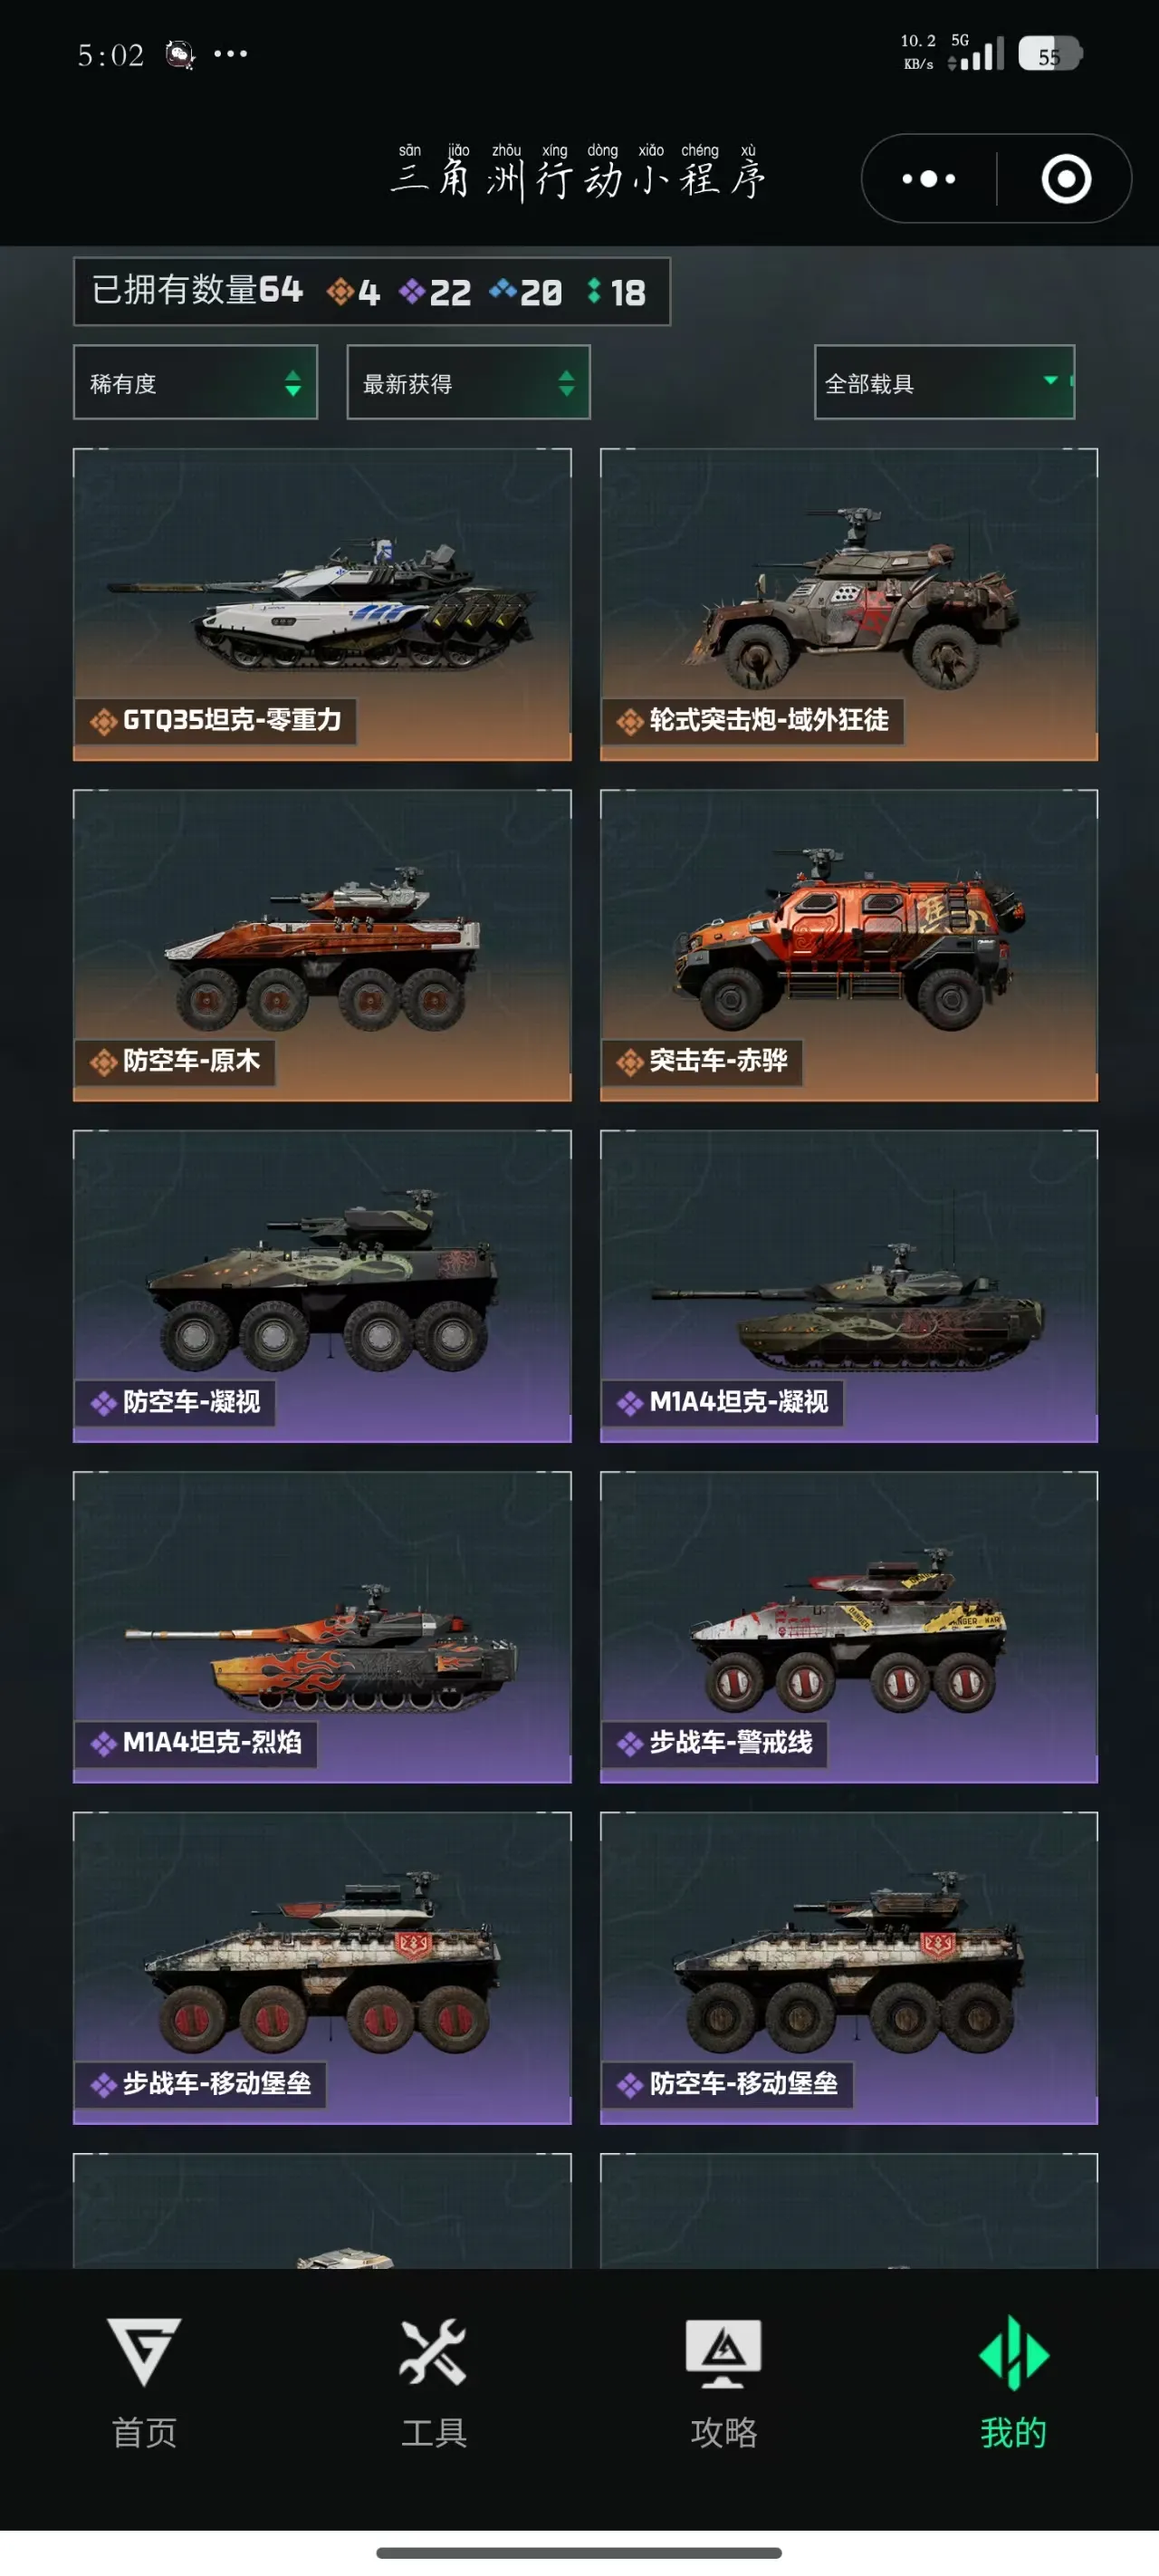This screenshot has height=2576, width=1159.
Task: Tap the WeChat notification icon in status bar
Action: (180, 54)
